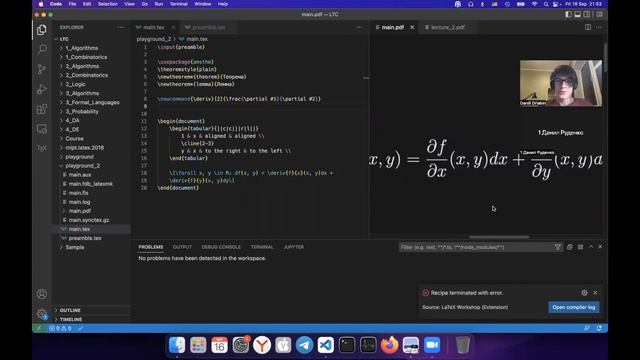Collapse the LTC workspace root
The image size is (640, 360).
(x=64, y=39)
